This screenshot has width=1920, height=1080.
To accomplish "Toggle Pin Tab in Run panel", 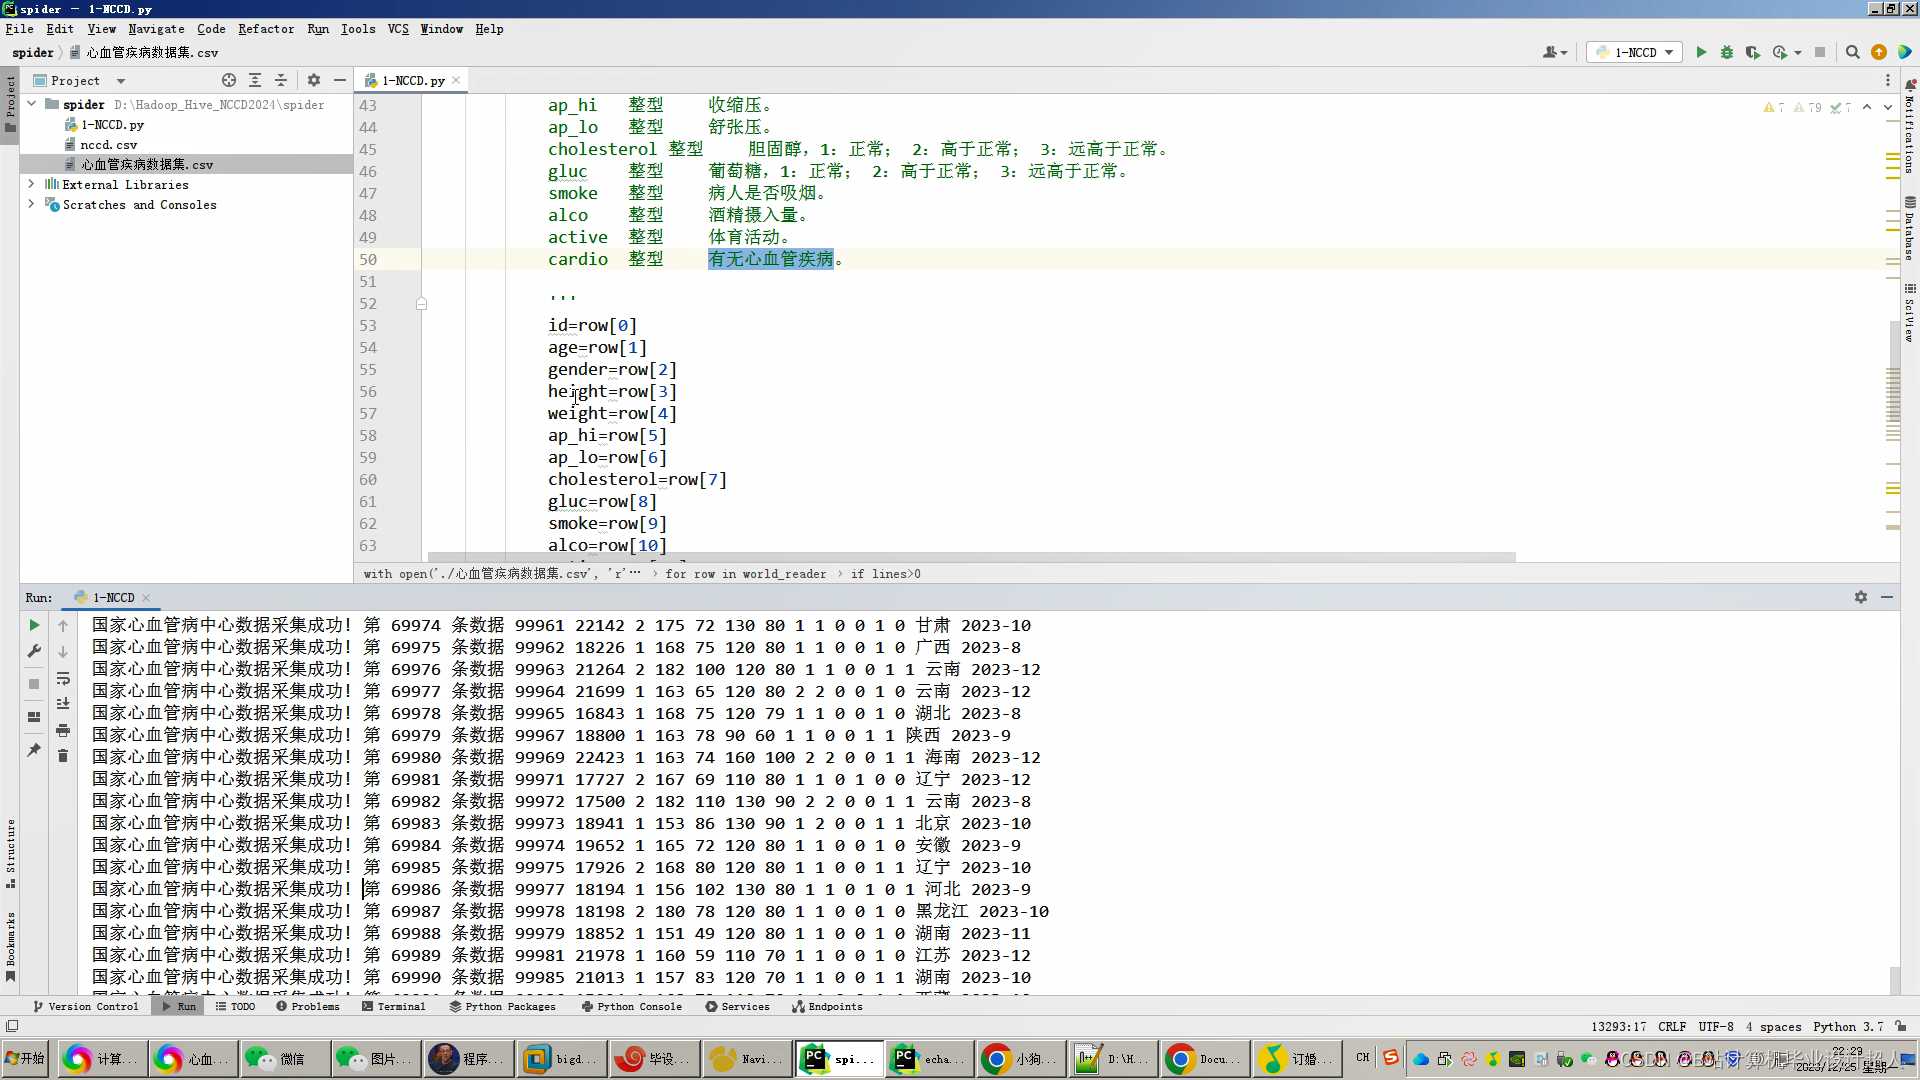I will [34, 749].
